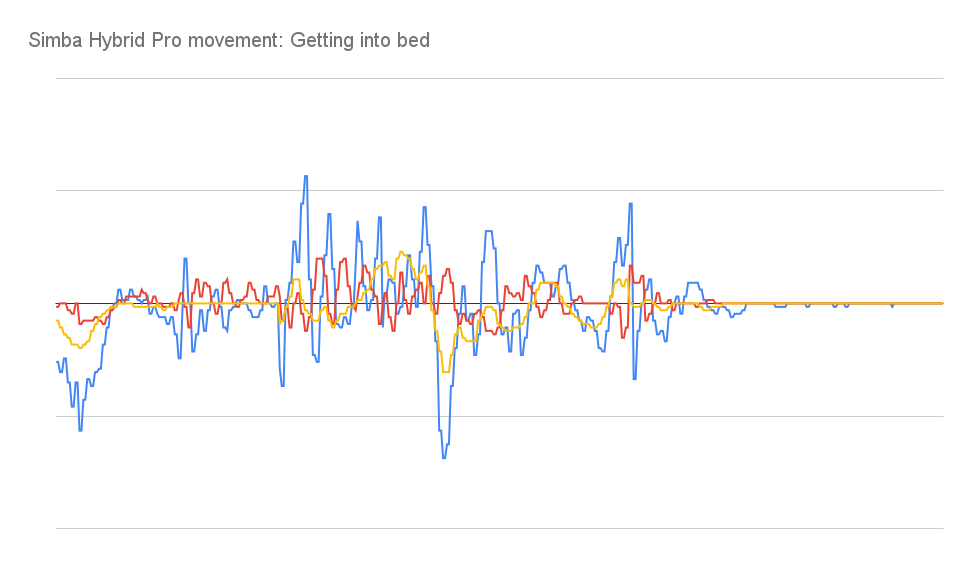Select the yellow line's first dip at left
The image size is (972, 564).
pos(79,347)
